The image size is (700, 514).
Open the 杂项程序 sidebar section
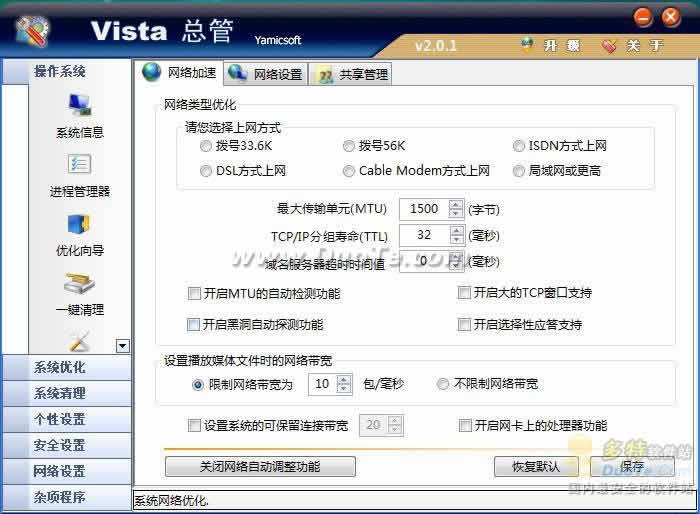67,497
